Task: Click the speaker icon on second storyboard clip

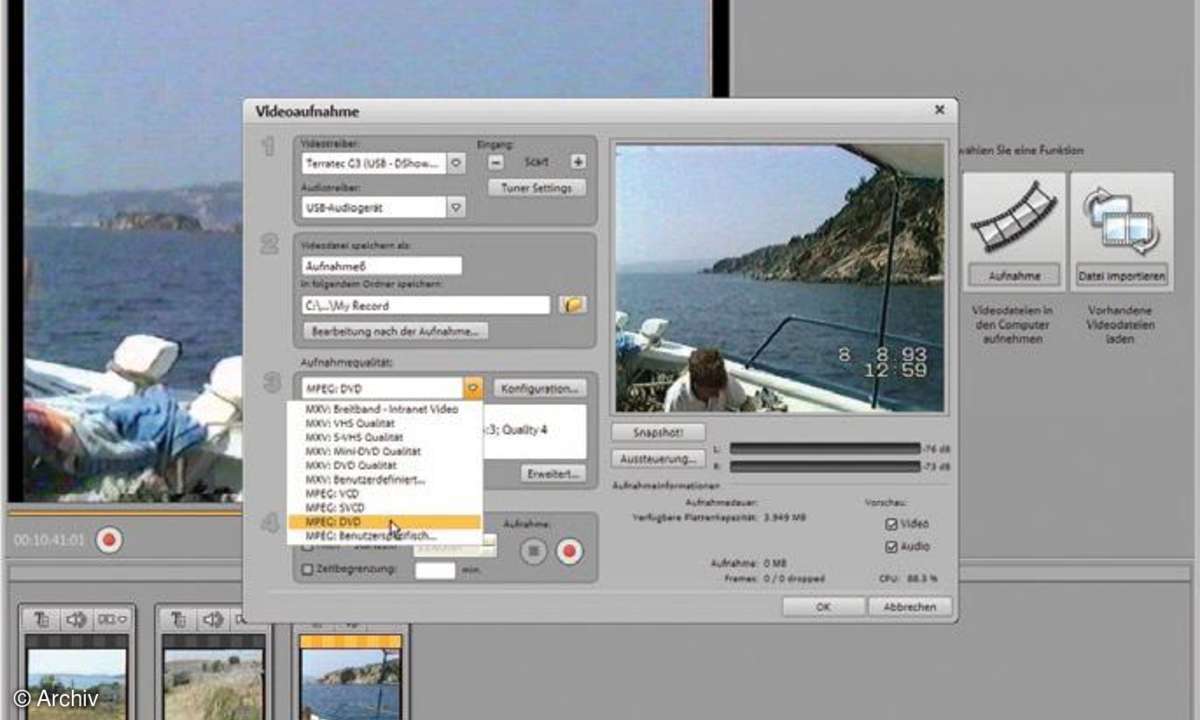Action: (x=213, y=620)
